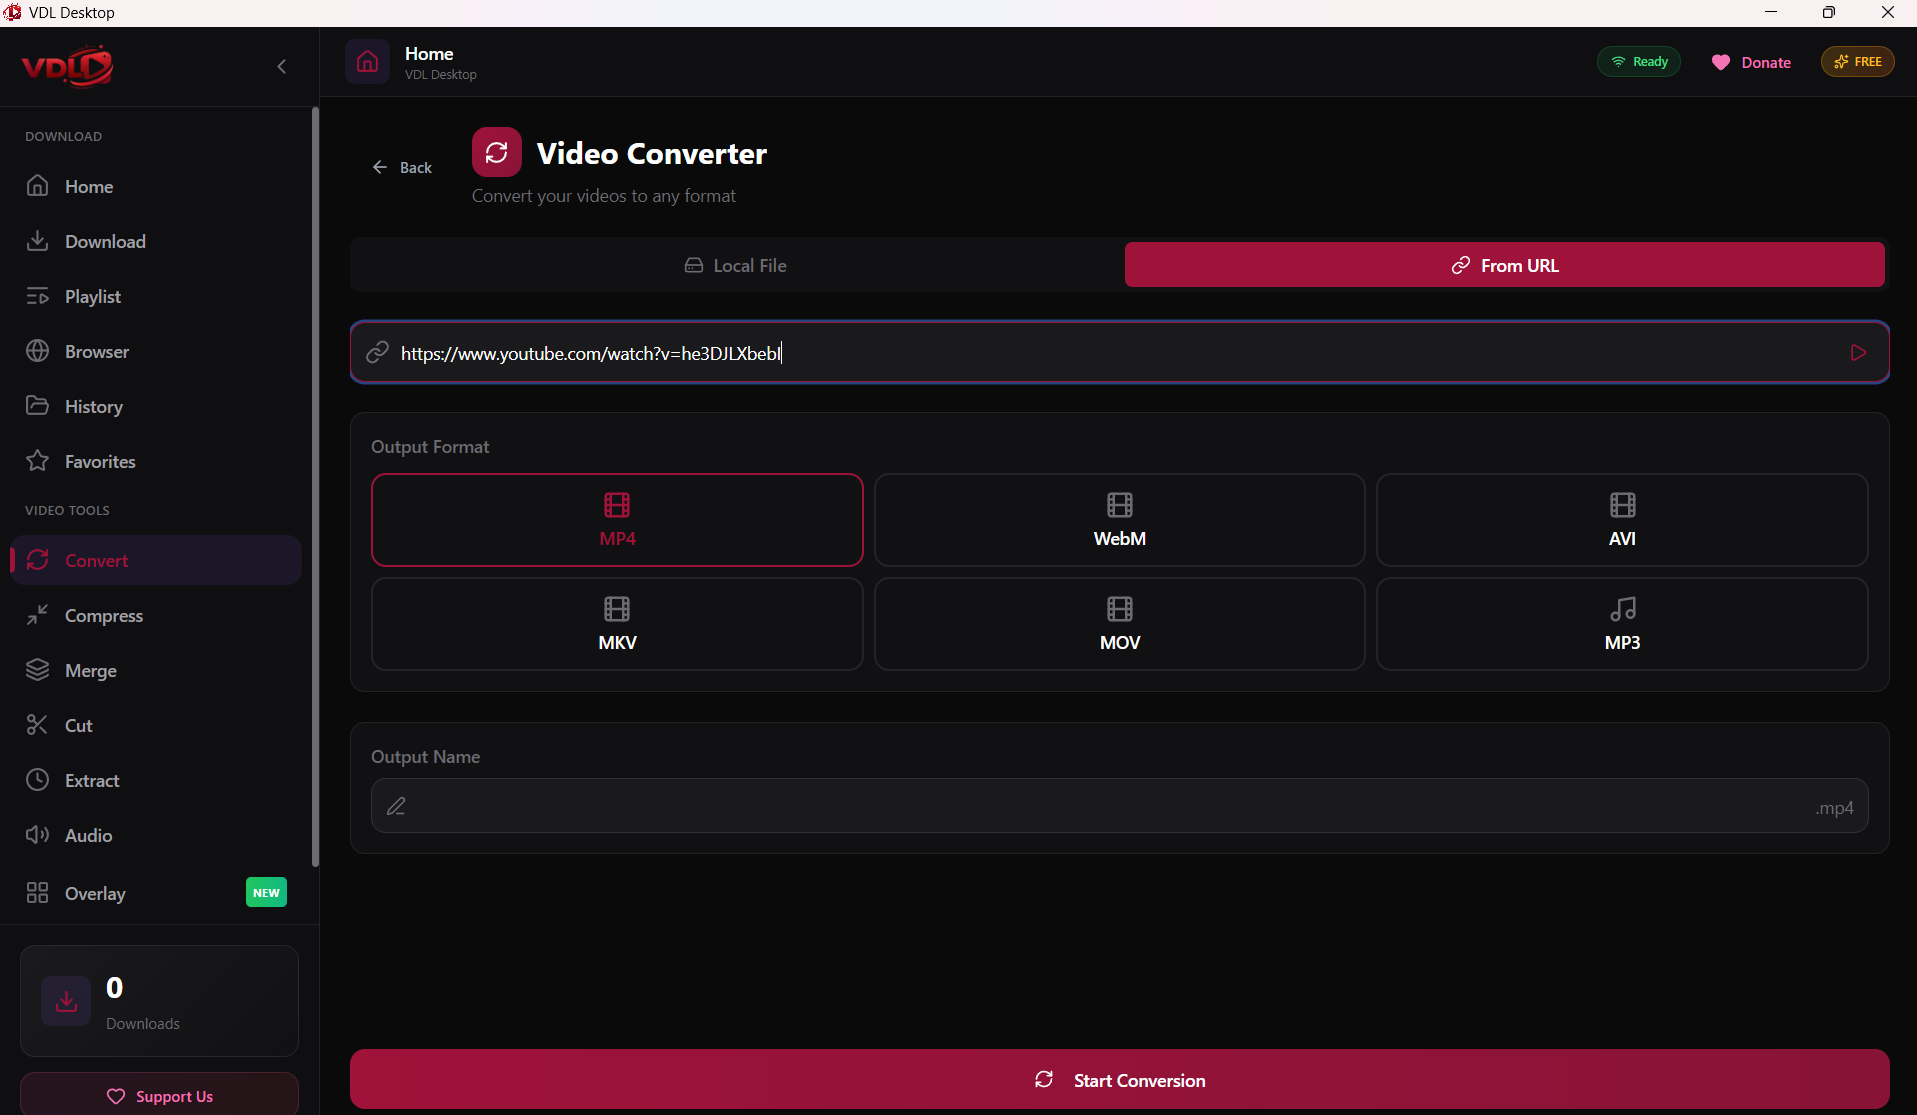Select WebM as output format
The height and width of the screenshot is (1115, 1917).
[1119, 520]
